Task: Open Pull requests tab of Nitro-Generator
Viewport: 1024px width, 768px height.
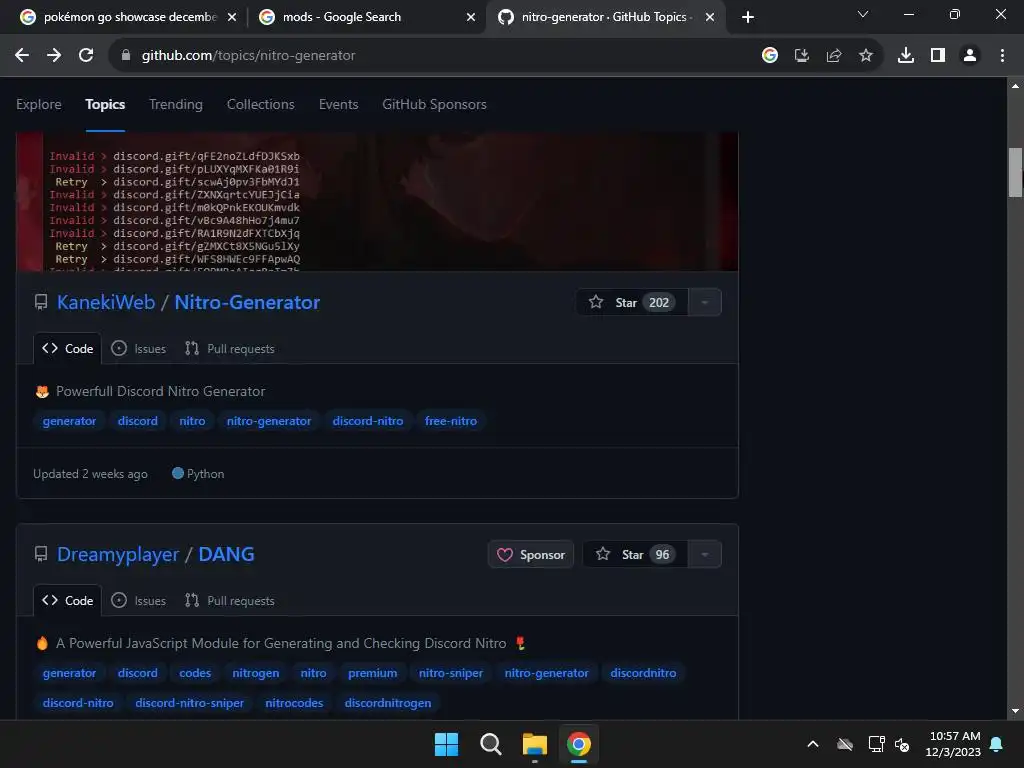Action: coord(229,349)
